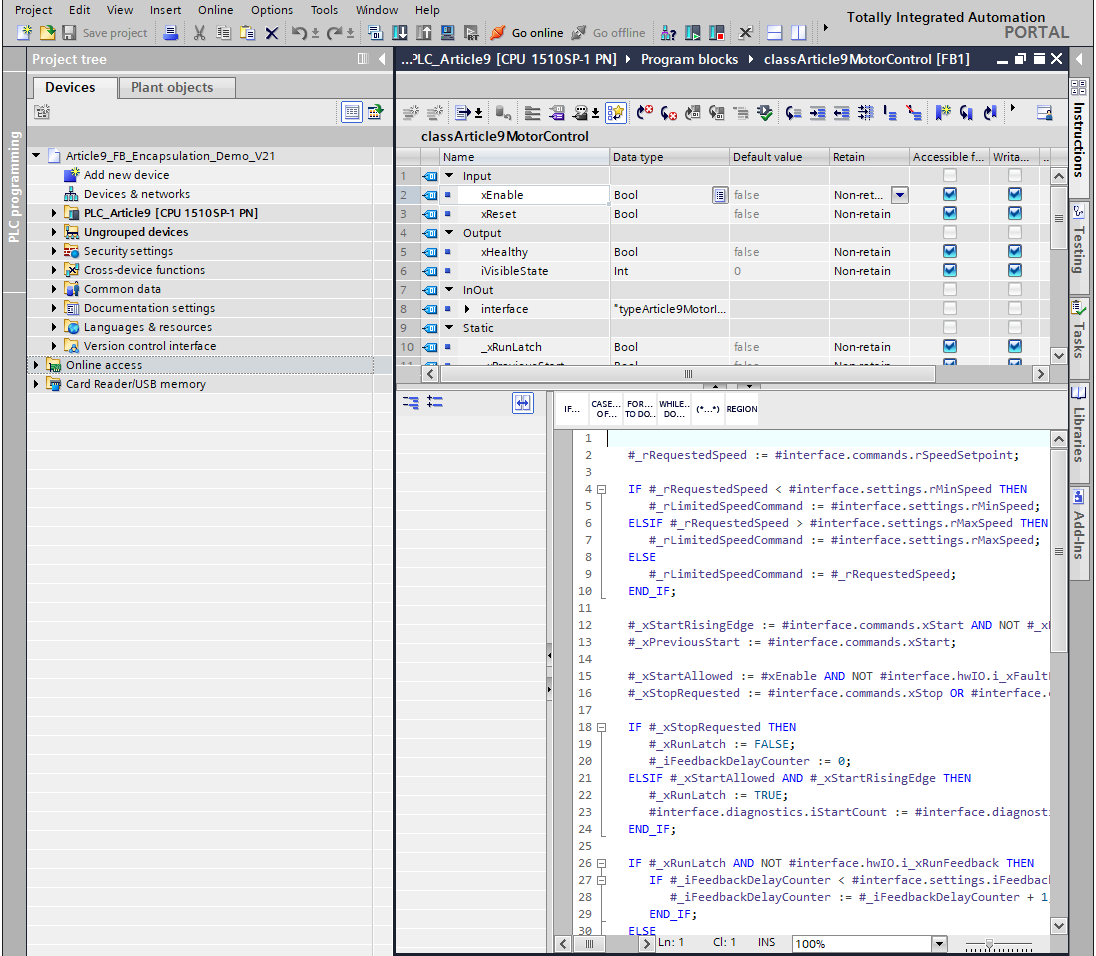
Task: Cut selection with the scissors icon
Action: (x=200, y=32)
